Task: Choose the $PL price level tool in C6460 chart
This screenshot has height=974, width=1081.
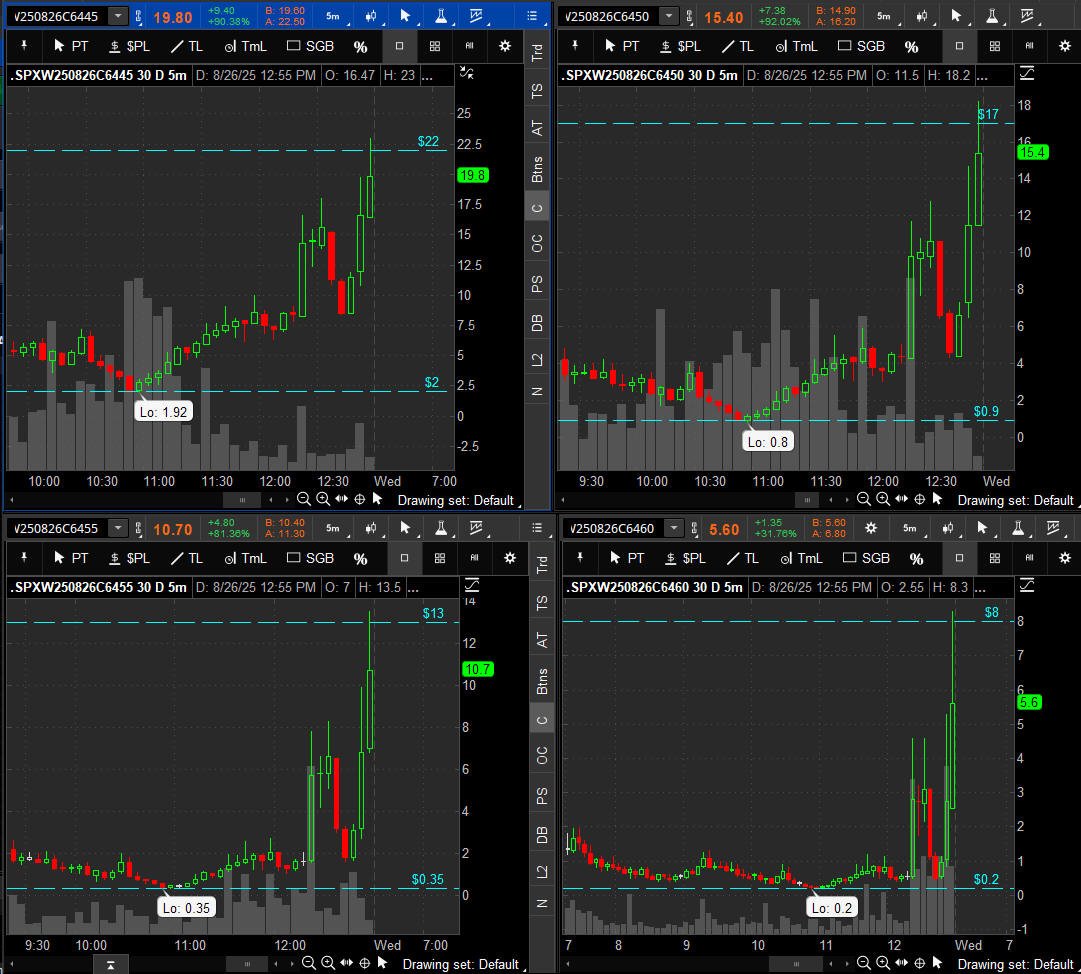Action: pos(679,558)
